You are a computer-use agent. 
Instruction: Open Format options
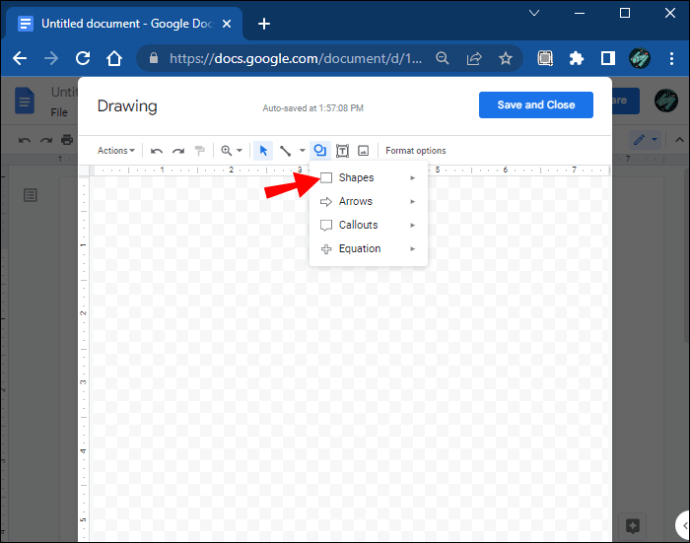(415, 150)
